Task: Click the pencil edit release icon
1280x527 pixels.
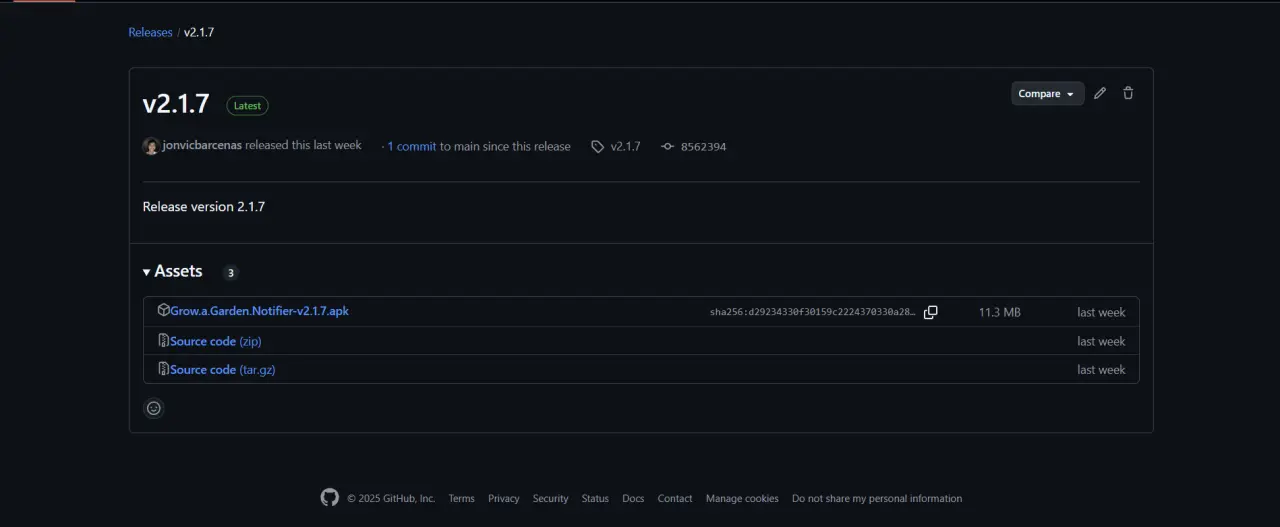Action: [x=1100, y=93]
